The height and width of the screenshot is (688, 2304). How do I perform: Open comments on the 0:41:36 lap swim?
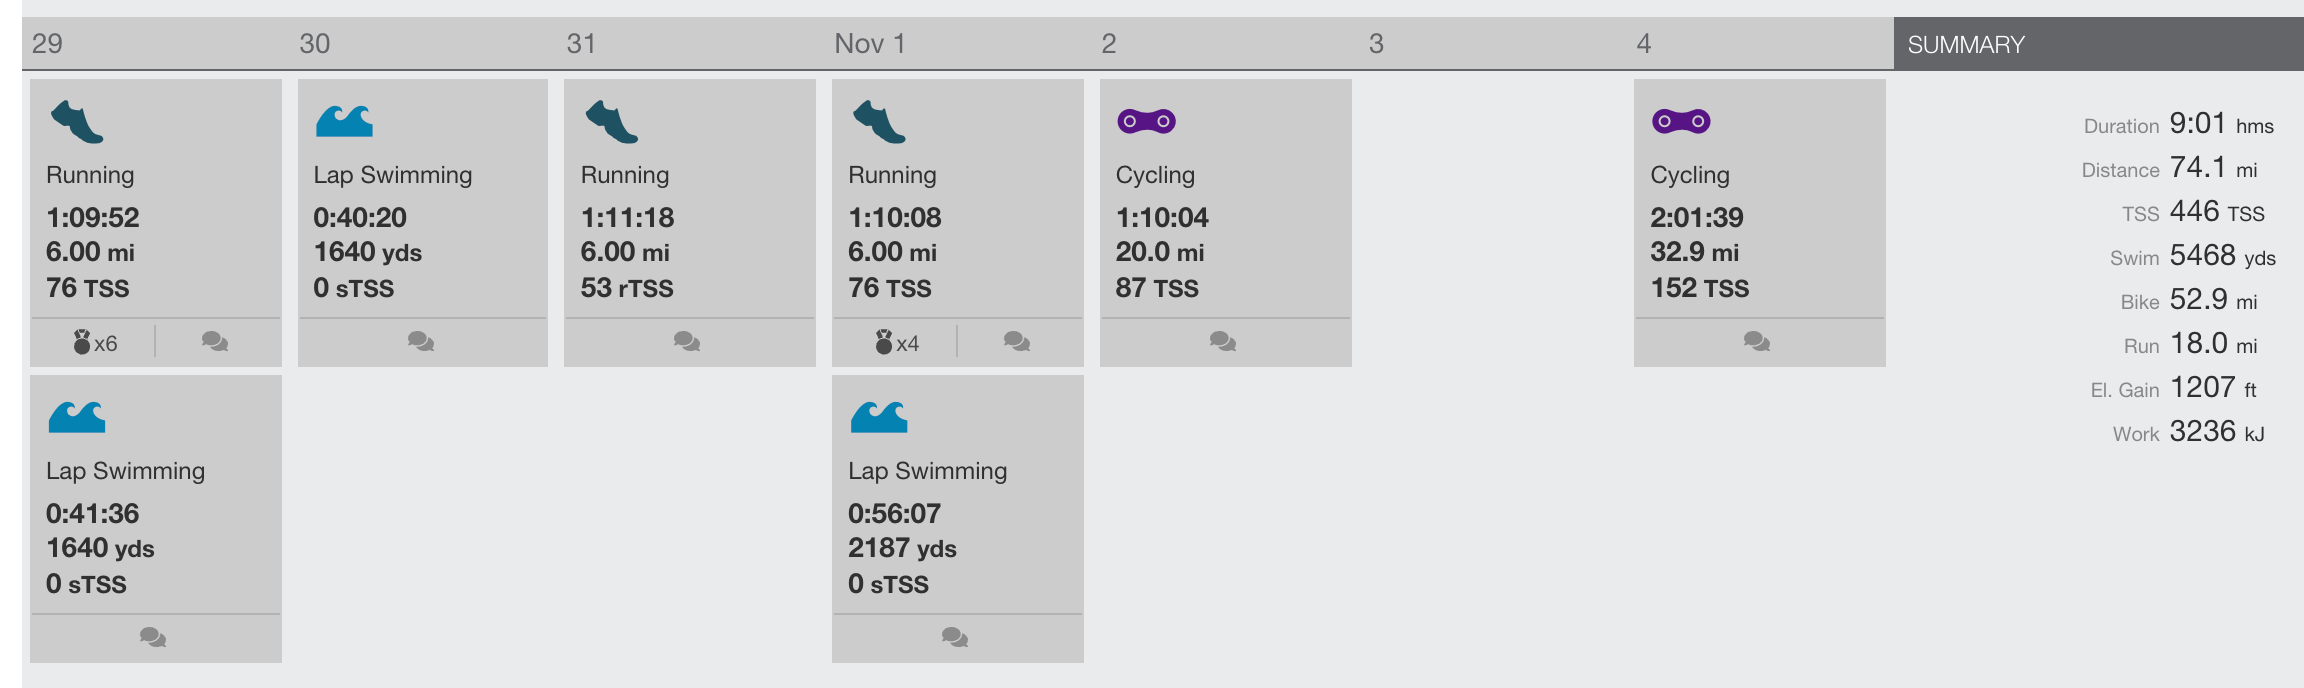(153, 637)
